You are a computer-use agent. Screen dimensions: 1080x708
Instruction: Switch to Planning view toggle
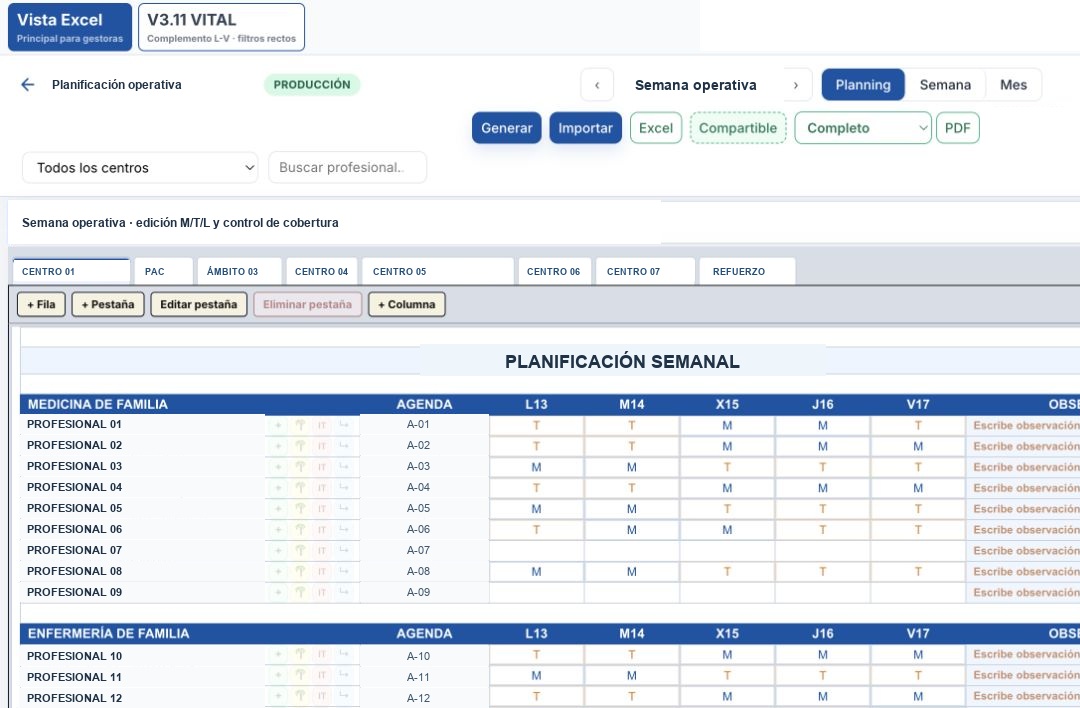(x=863, y=85)
